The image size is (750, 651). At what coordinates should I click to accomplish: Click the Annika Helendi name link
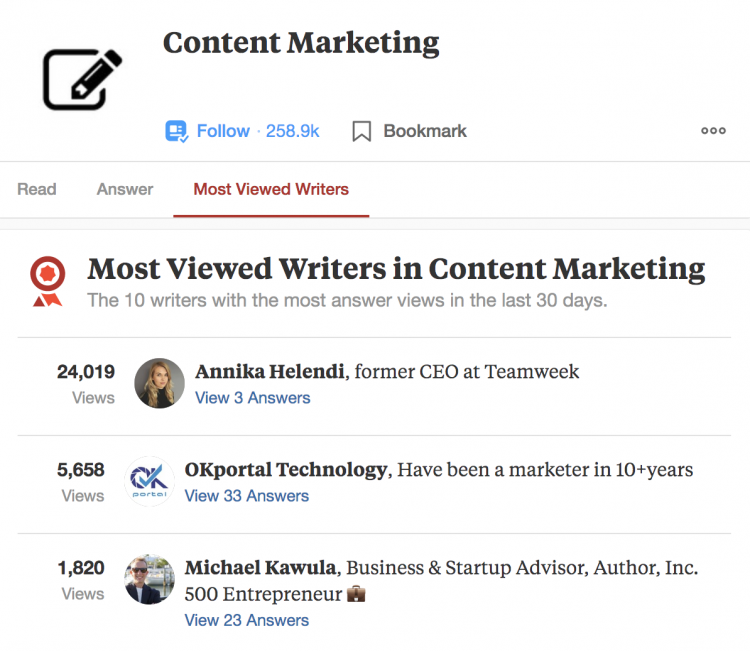tap(270, 372)
